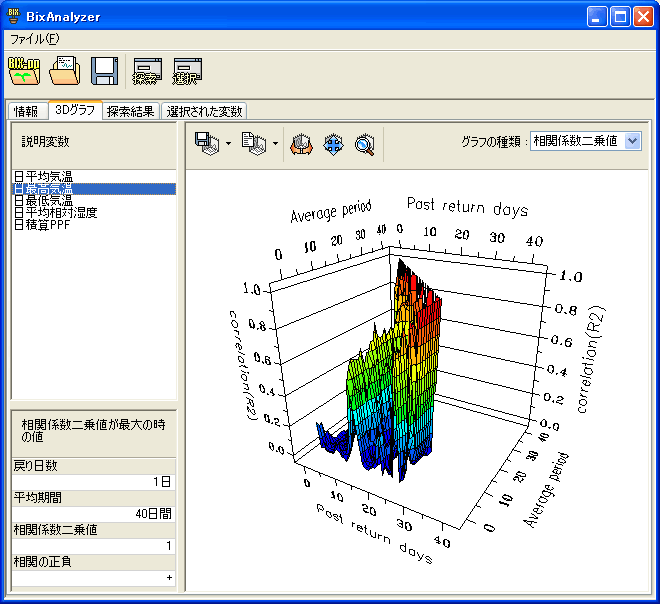Click the 選択 (select) toolbar icon
Viewport: 660px width, 604px height.
click(187, 72)
